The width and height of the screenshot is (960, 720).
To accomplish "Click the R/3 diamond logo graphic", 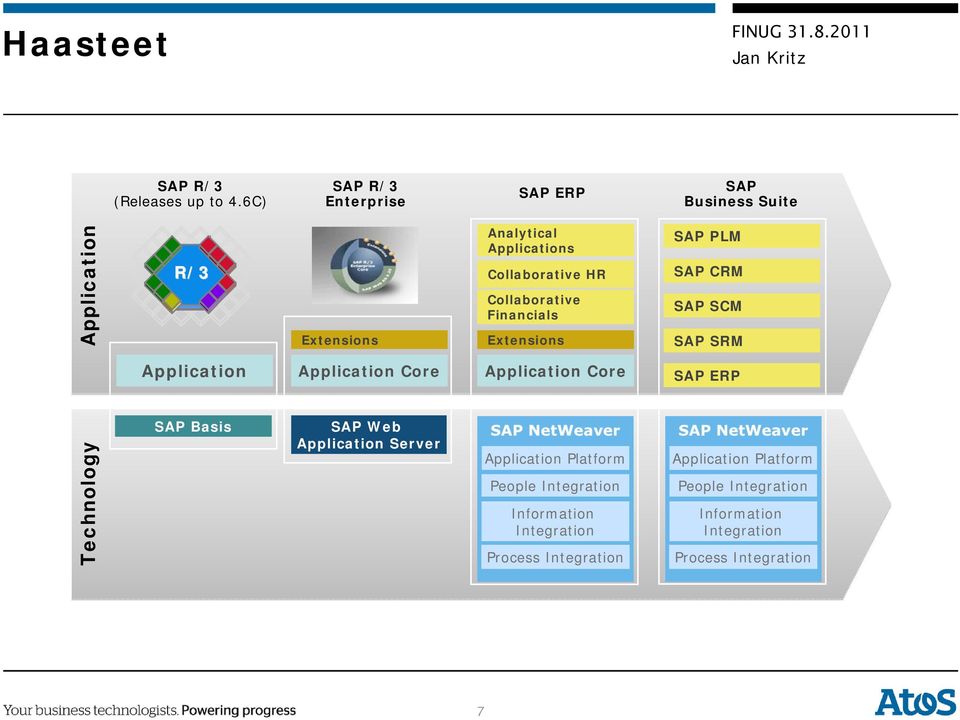I will (x=190, y=274).
